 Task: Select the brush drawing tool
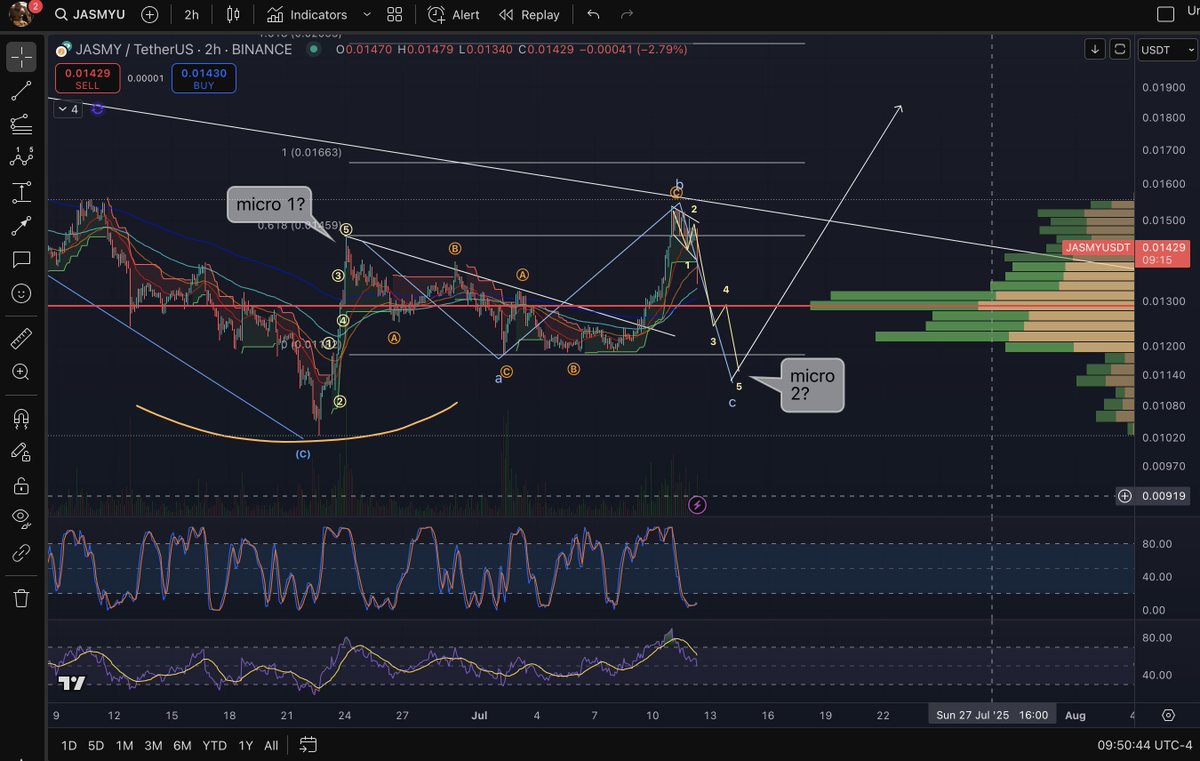20,227
